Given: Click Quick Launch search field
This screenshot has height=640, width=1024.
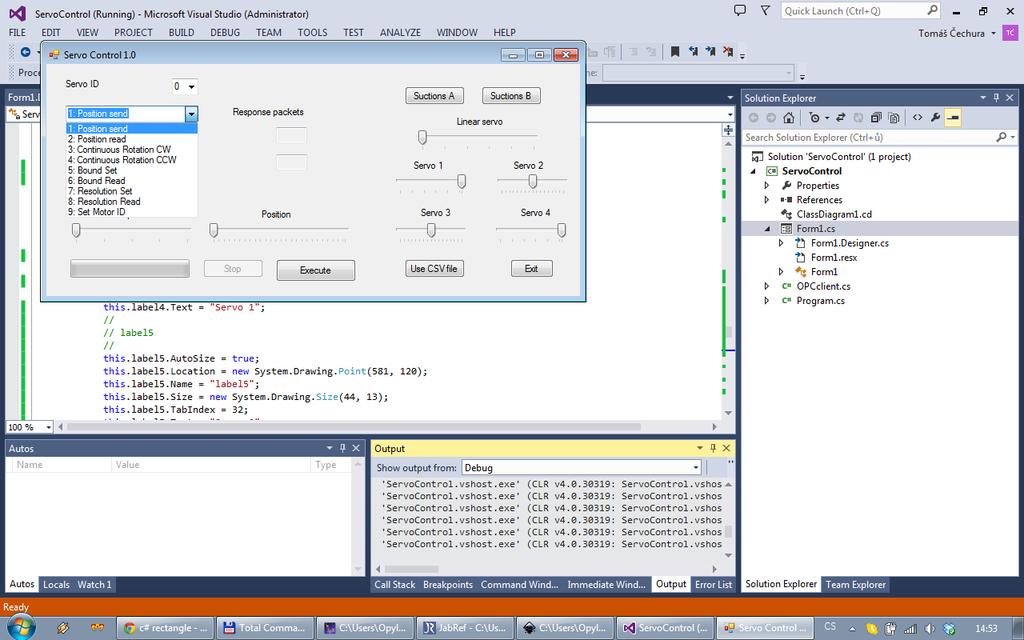Looking at the screenshot, I should click(854, 10).
